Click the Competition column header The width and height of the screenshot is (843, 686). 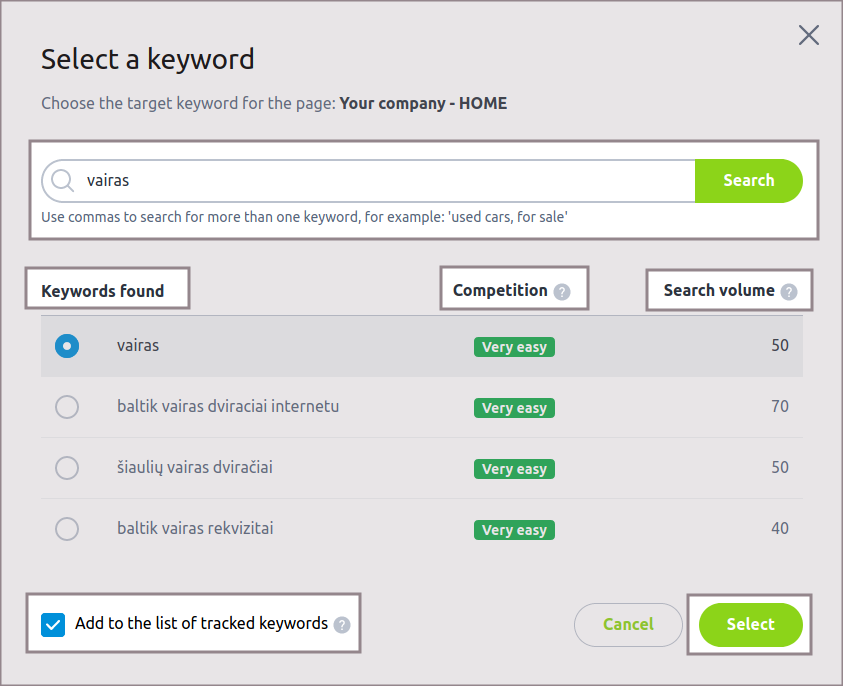(500, 291)
